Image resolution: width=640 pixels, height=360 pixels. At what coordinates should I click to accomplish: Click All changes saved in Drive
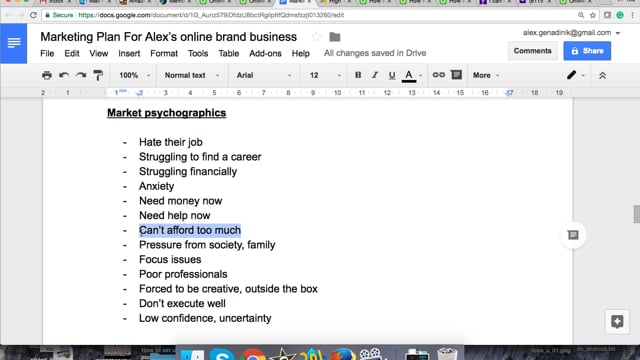375,53
